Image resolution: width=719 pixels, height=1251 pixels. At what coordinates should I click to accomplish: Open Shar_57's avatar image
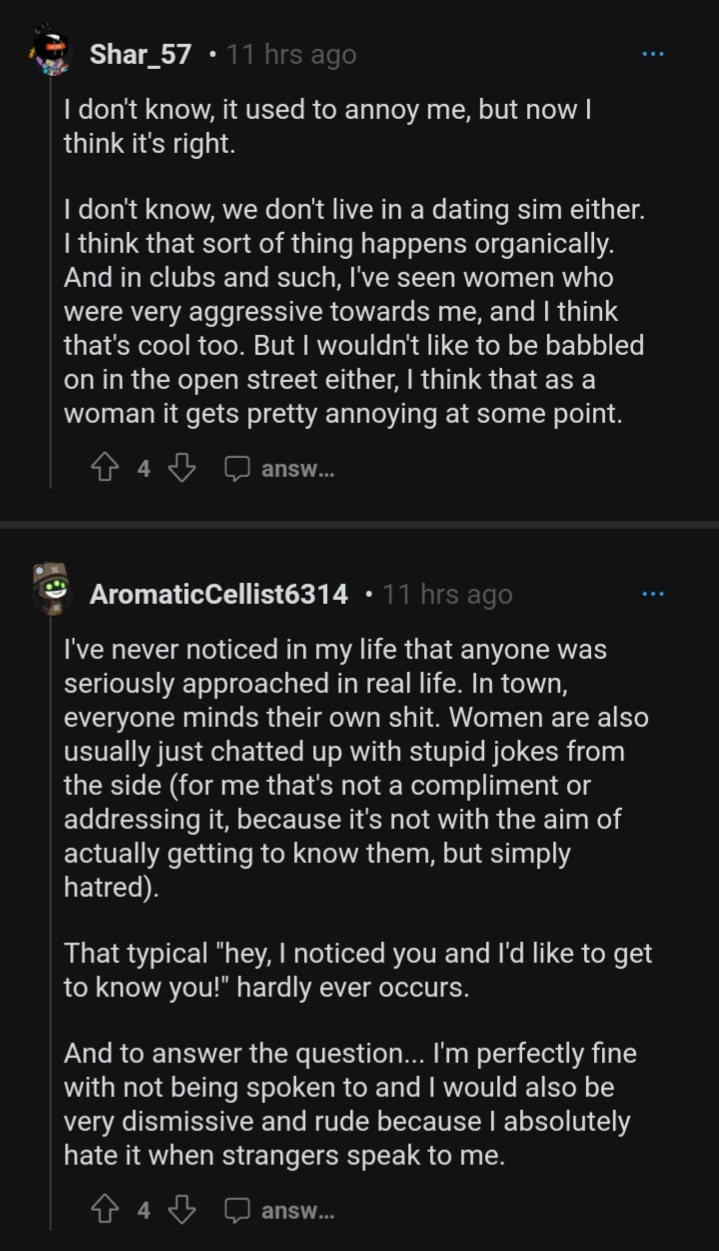50,53
